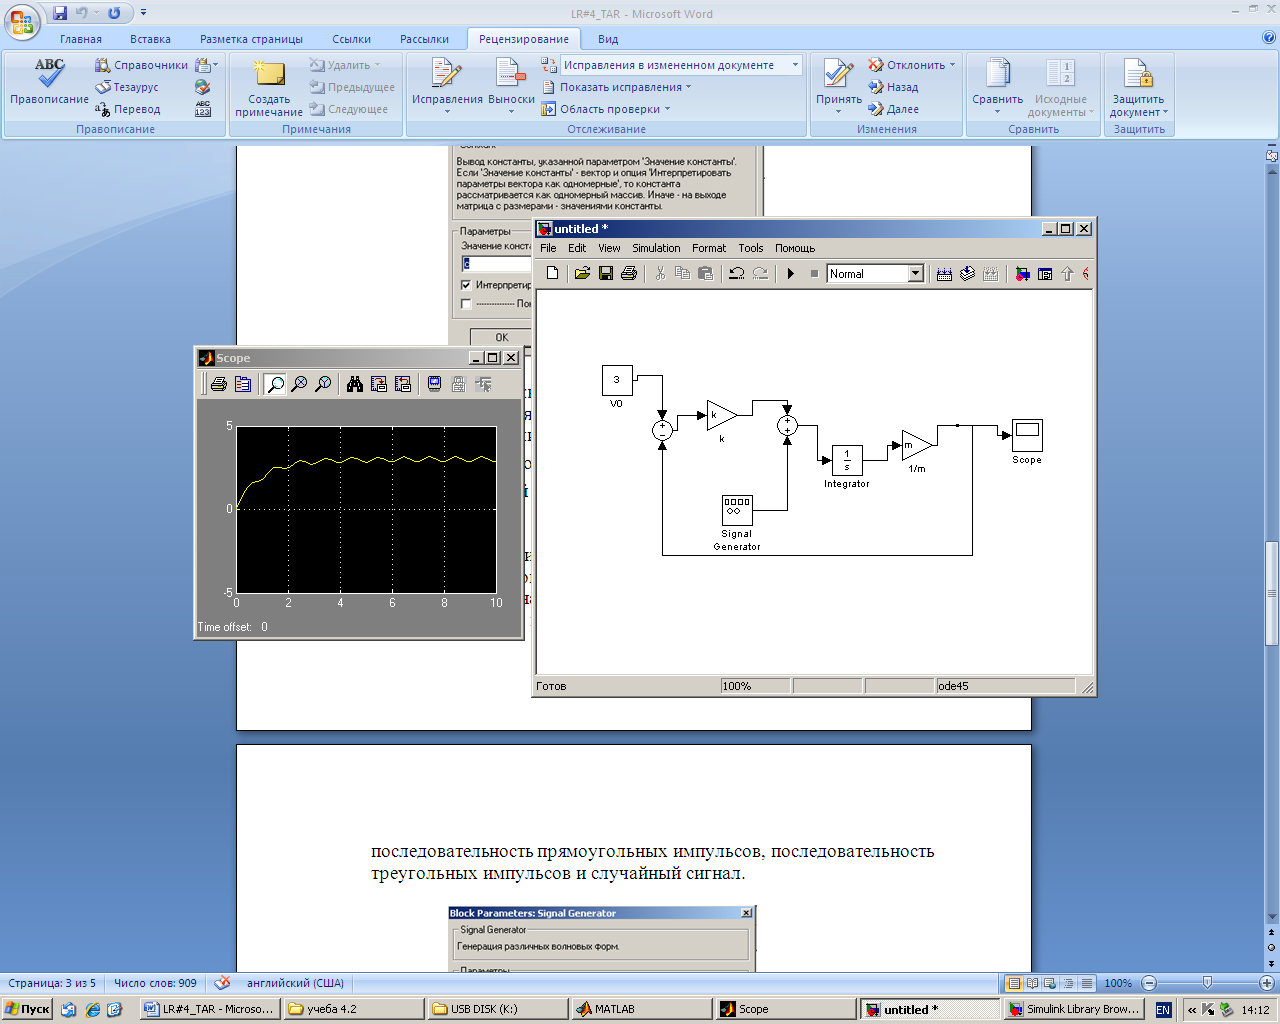Click the Accept changes icon in ribbon
The width and height of the screenshot is (1280, 1024).
[838, 75]
